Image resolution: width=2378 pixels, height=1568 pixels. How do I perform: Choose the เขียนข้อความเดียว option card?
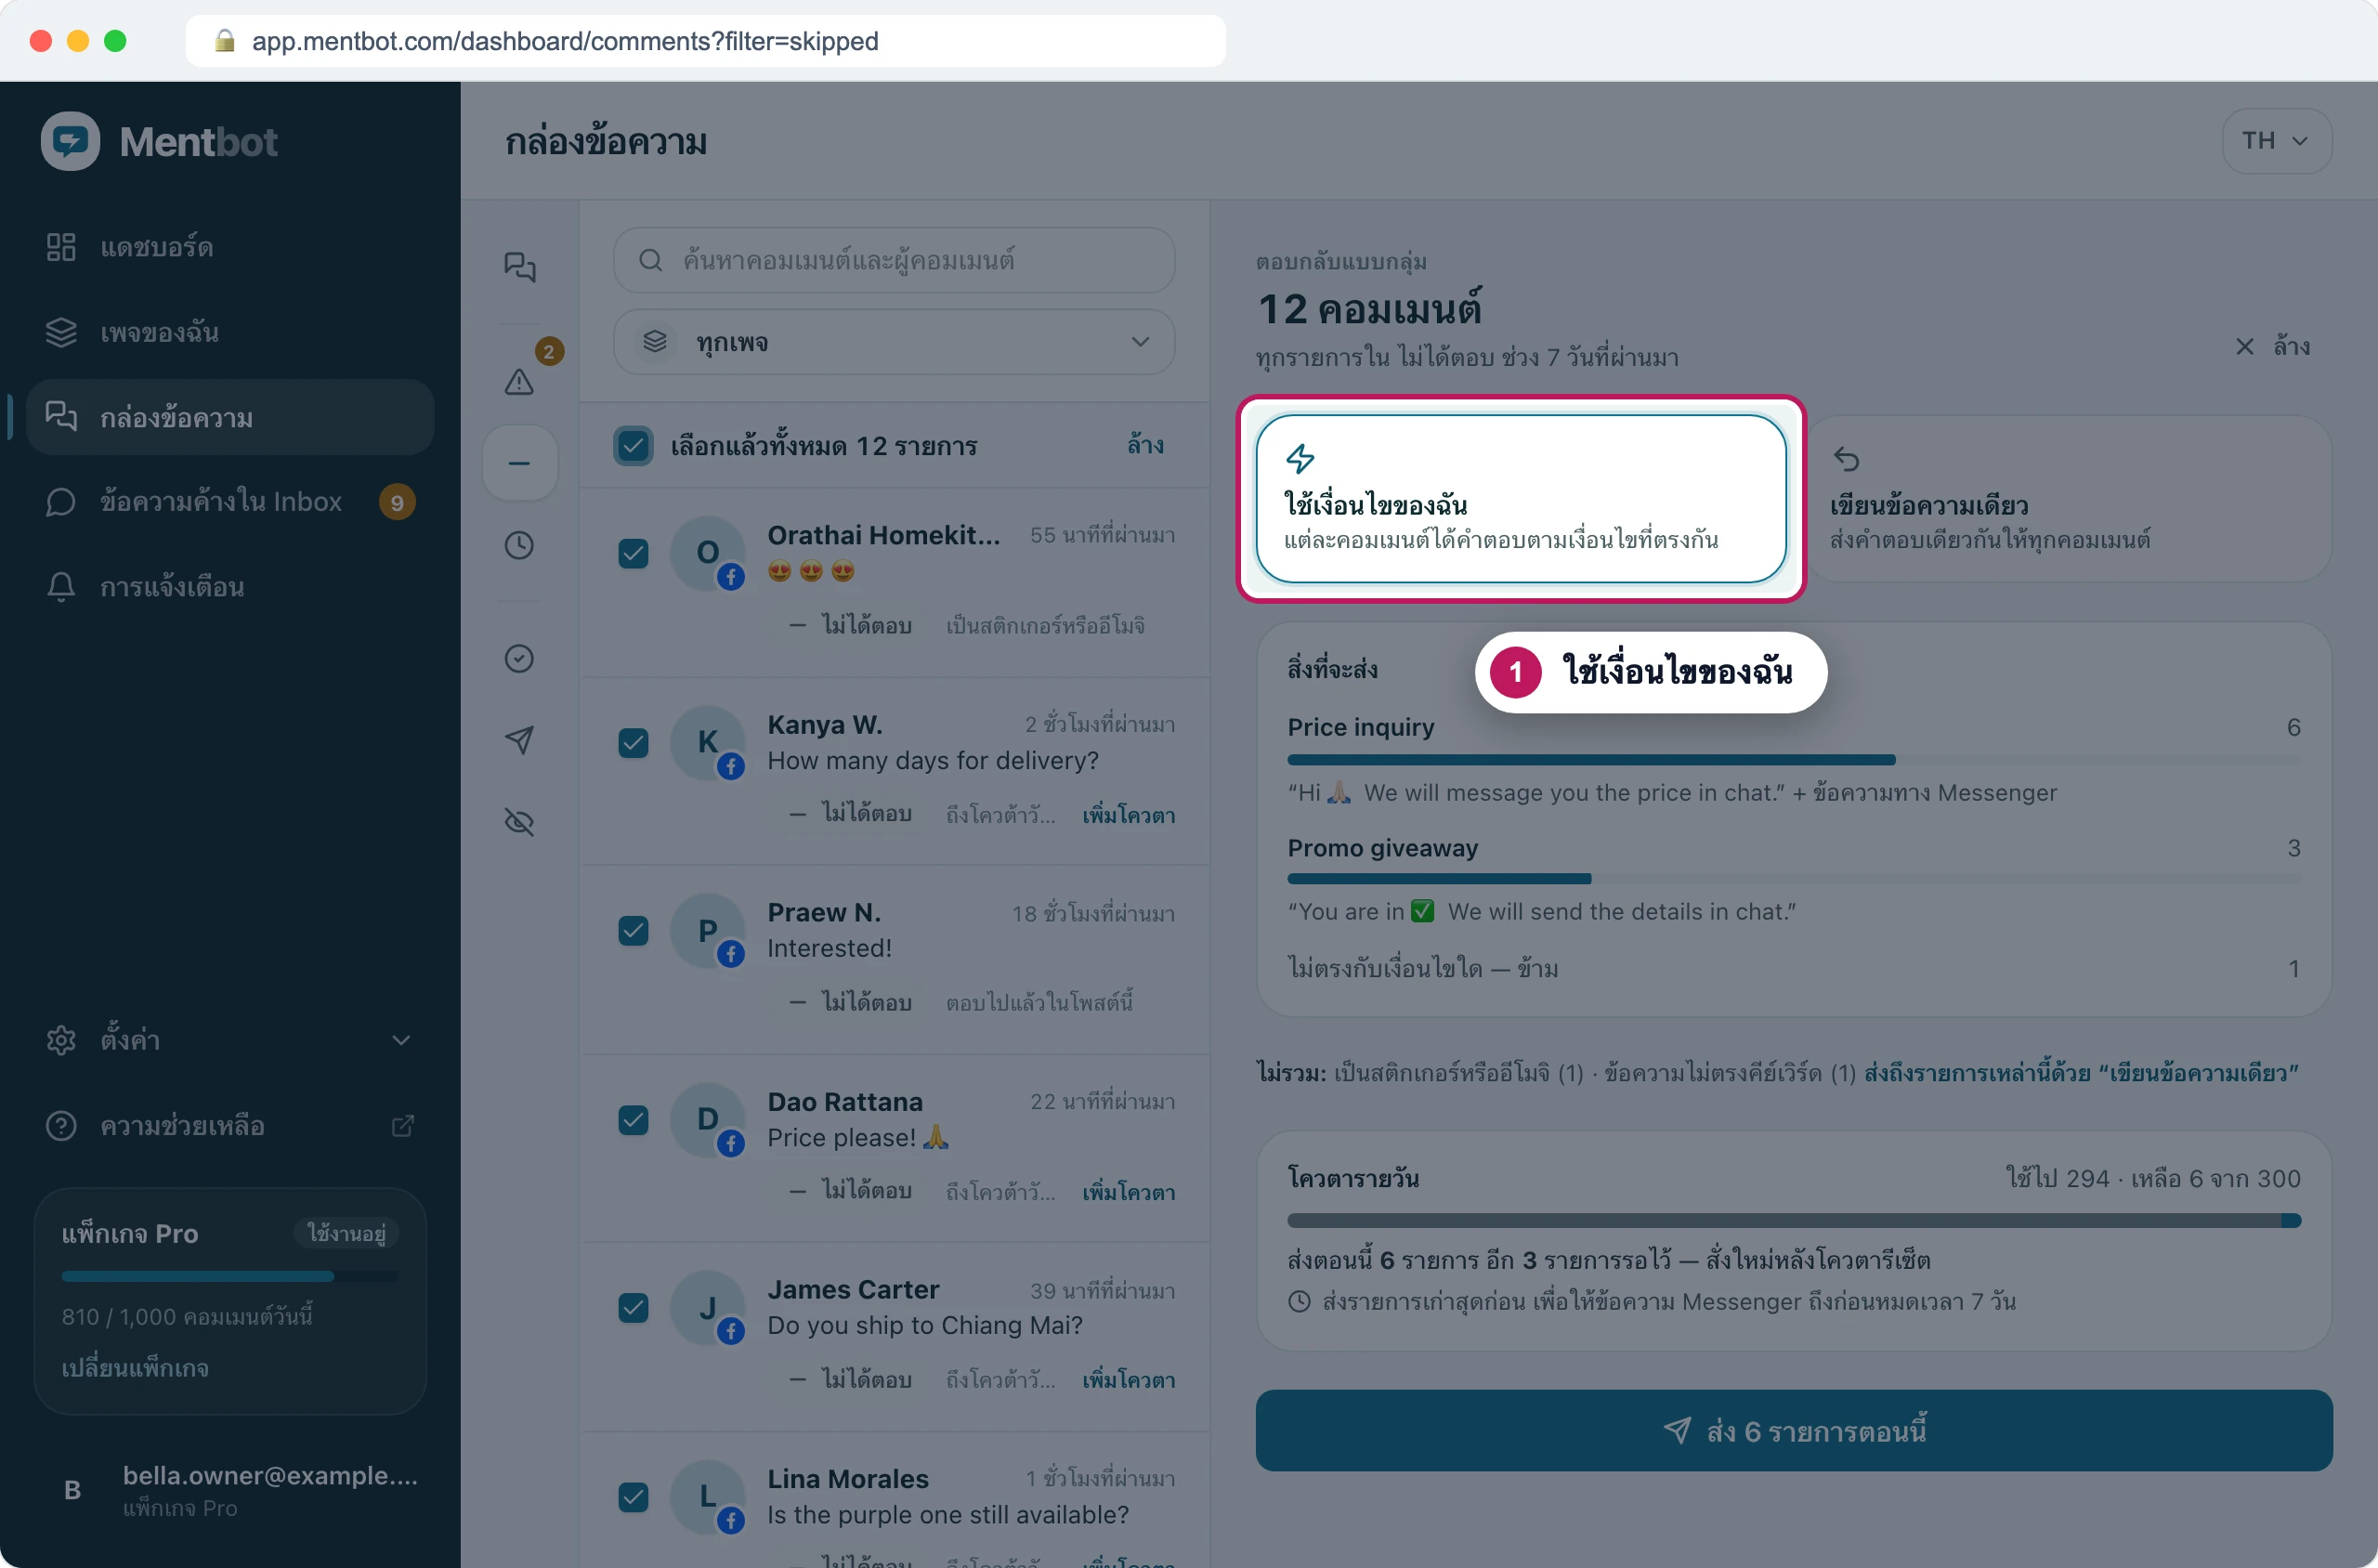[2067, 499]
